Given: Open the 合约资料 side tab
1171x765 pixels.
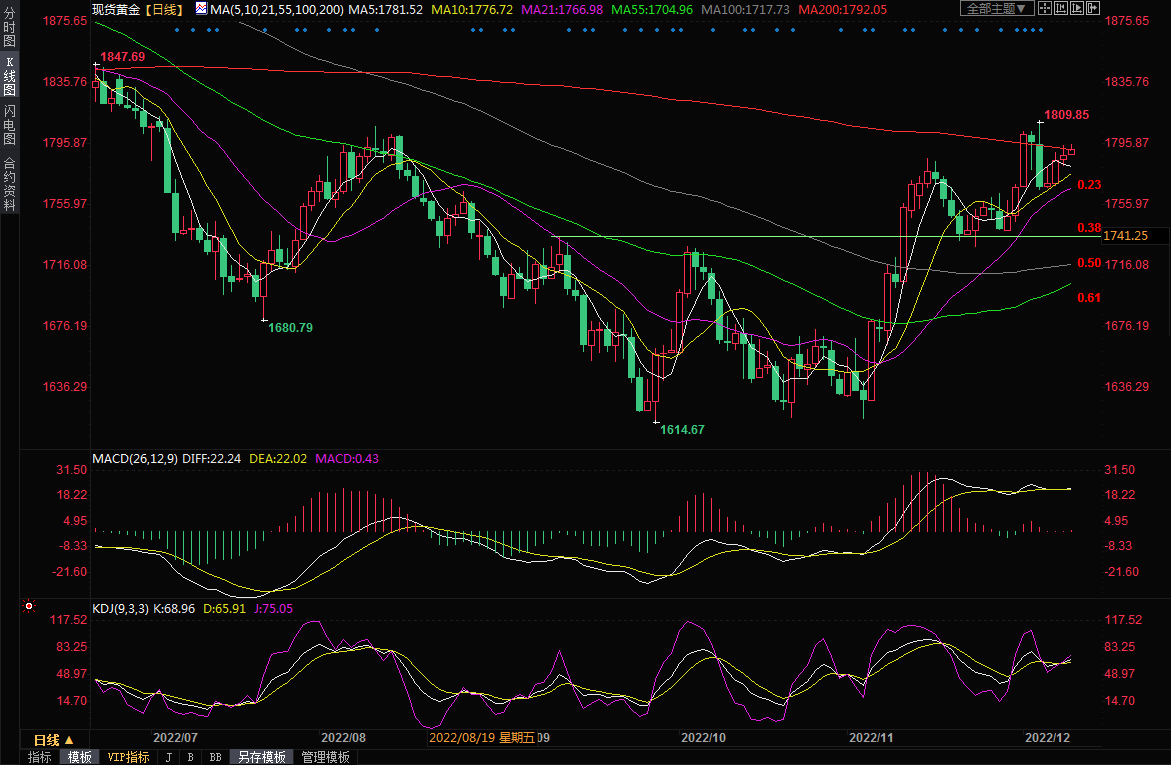Looking at the screenshot, I should 9,184.
